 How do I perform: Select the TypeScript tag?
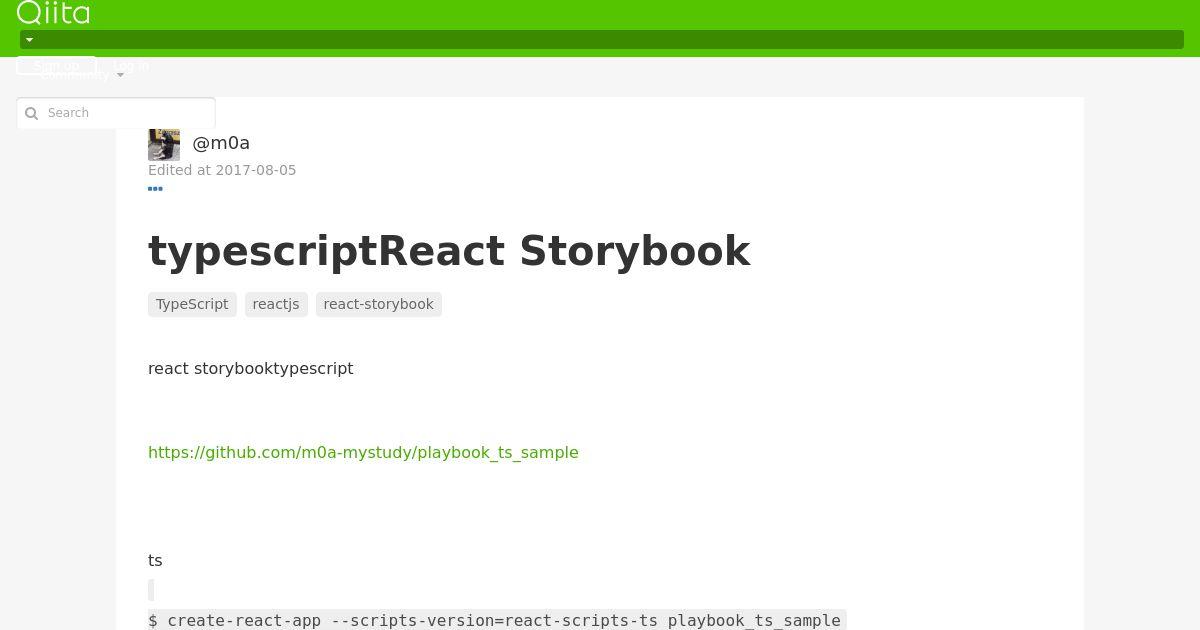pyautogui.click(x=192, y=304)
